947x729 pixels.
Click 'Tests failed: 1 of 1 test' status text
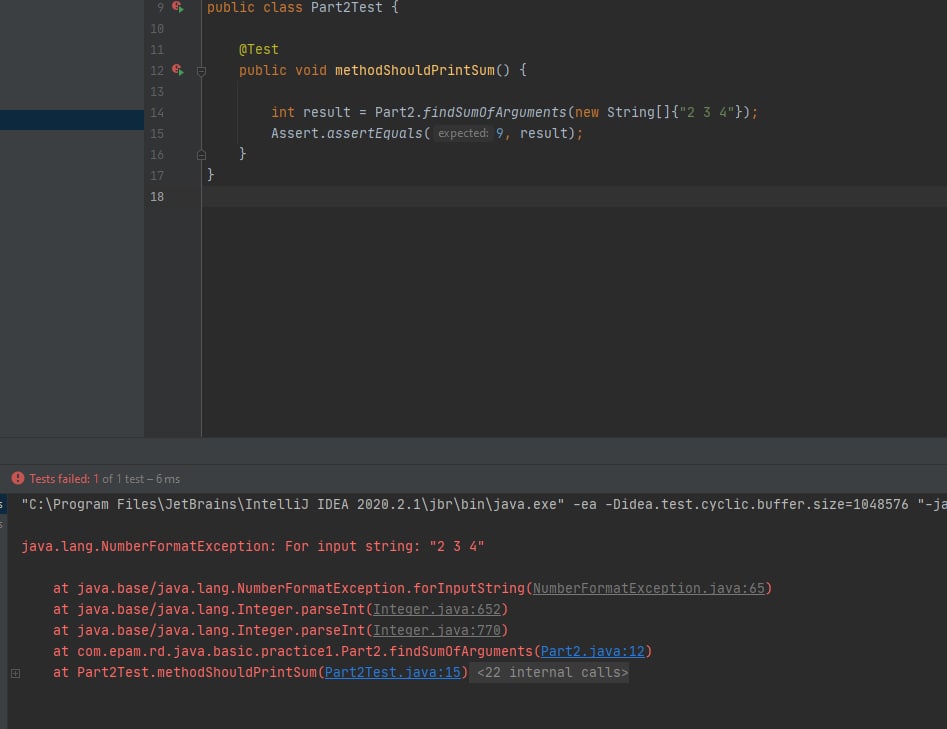tap(104, 479)
